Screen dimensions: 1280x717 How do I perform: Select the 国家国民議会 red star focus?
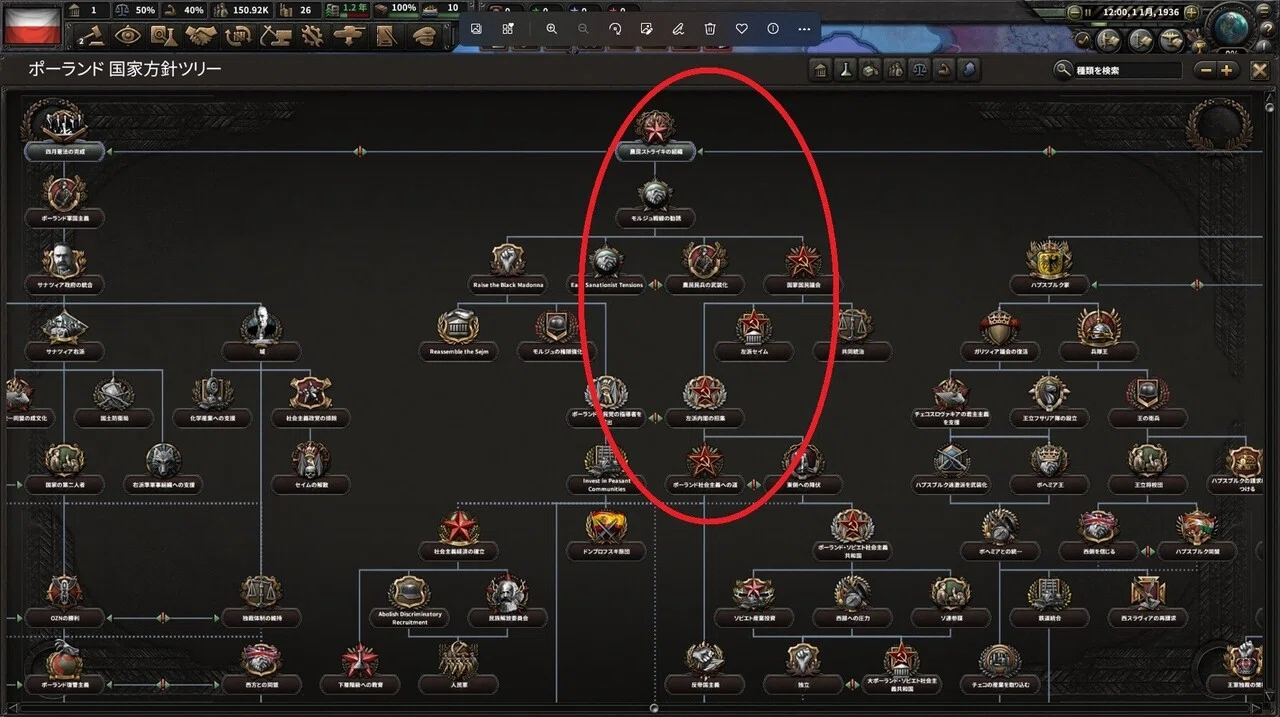point(802,267)
